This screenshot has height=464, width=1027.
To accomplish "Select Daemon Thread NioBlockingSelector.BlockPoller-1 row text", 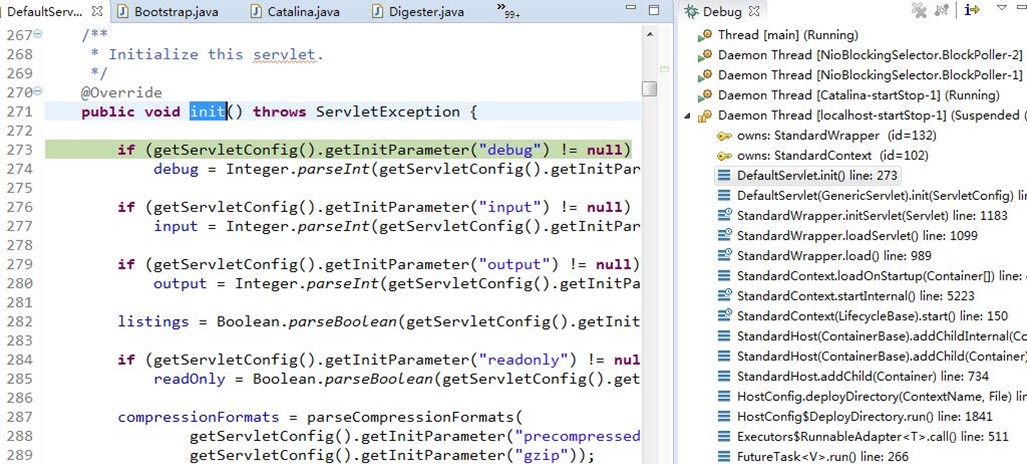I will point(870,75).
